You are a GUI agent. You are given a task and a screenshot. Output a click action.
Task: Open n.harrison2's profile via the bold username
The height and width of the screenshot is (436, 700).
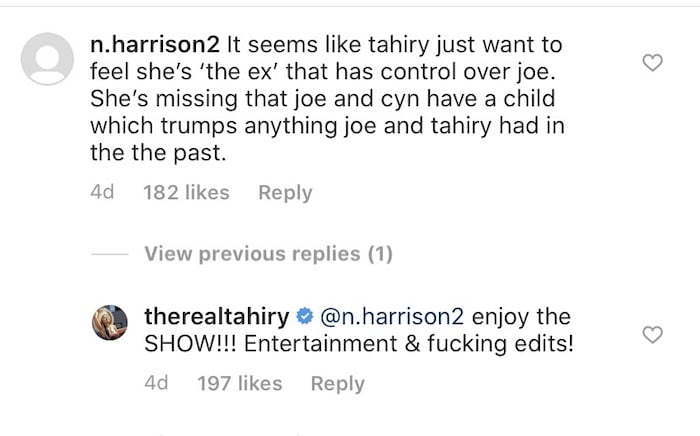[x=155, y=45]
